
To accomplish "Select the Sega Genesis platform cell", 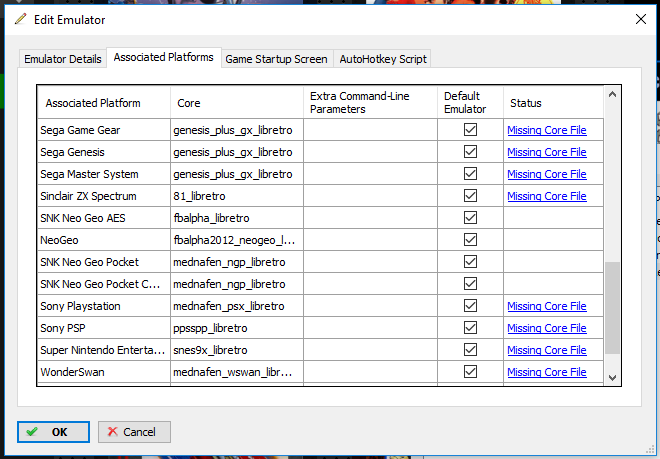I will (x=104, y=152).
